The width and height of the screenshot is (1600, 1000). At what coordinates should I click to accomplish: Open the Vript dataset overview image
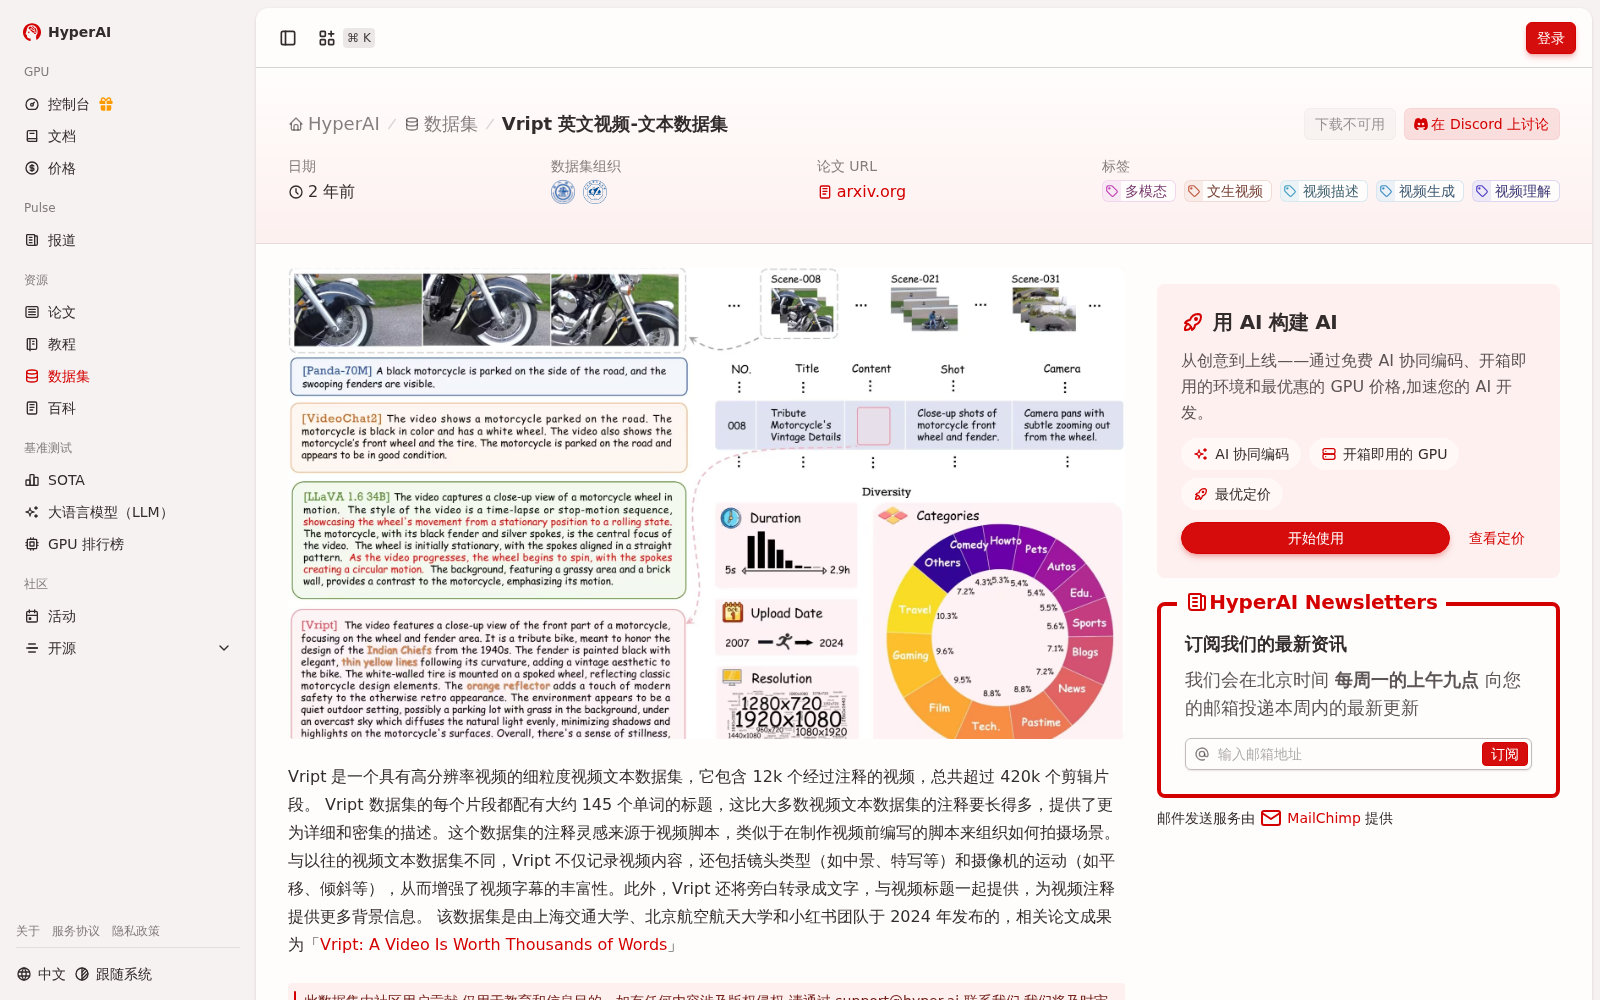click(x=706, y=503)
